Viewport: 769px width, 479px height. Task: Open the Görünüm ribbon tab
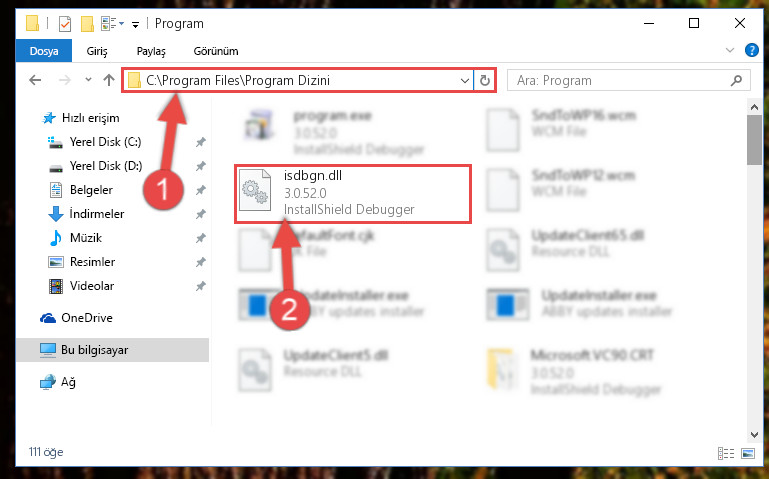(216, 51)
